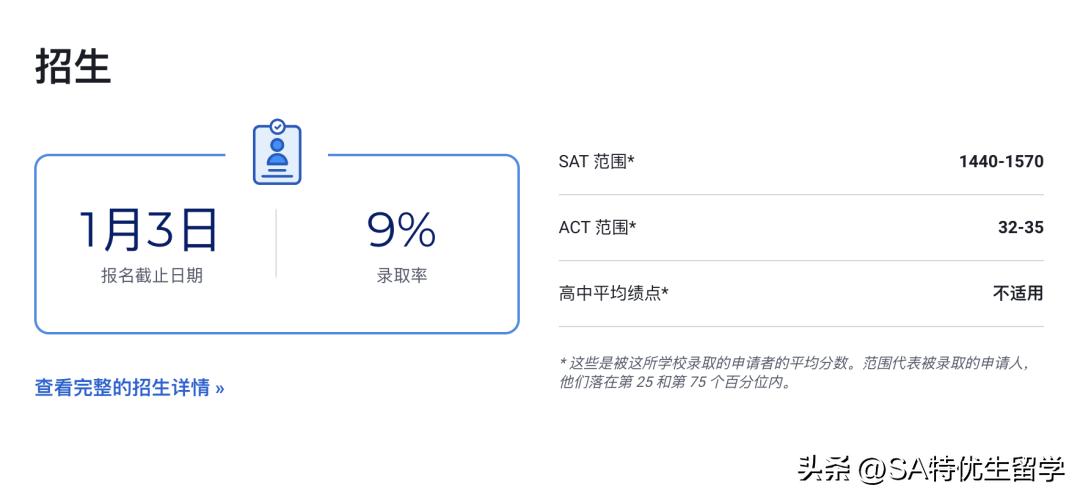Click the 1月3日 deadline date
This screenshot has height=498, width=1080.
[x=150, y=231]
